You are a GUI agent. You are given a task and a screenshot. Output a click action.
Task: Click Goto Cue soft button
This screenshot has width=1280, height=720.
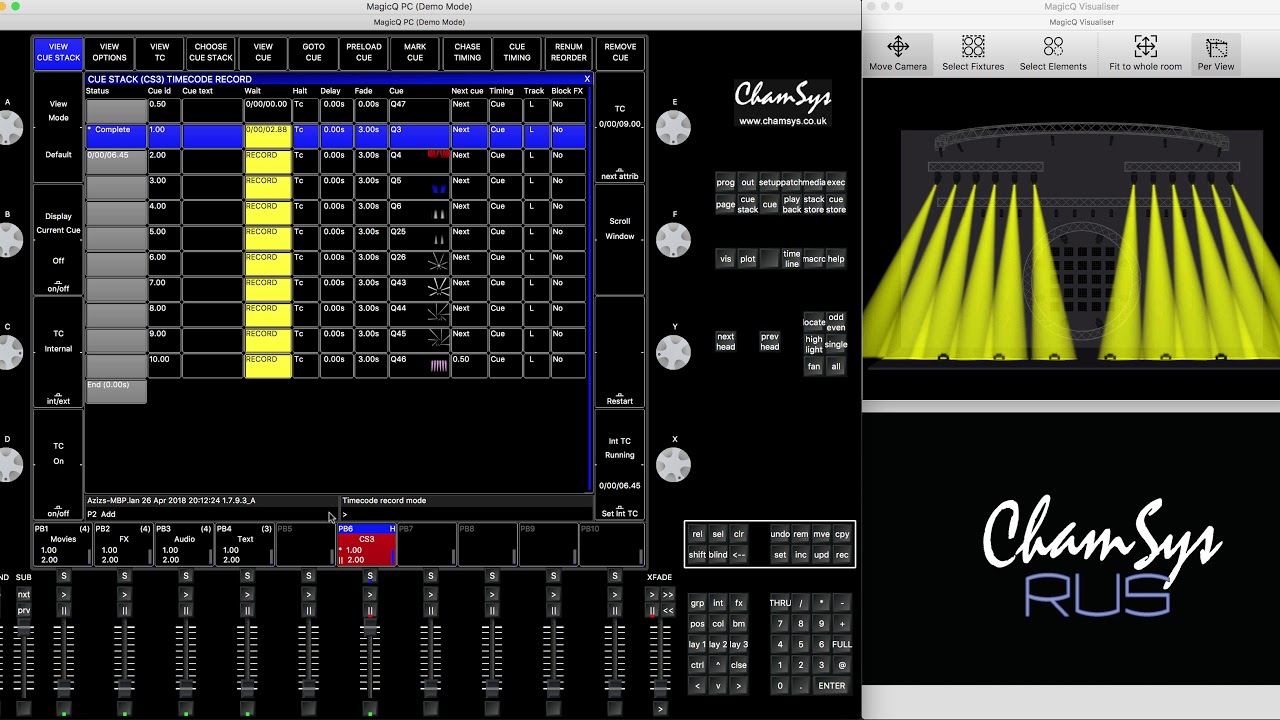click(x=313, y=53)
